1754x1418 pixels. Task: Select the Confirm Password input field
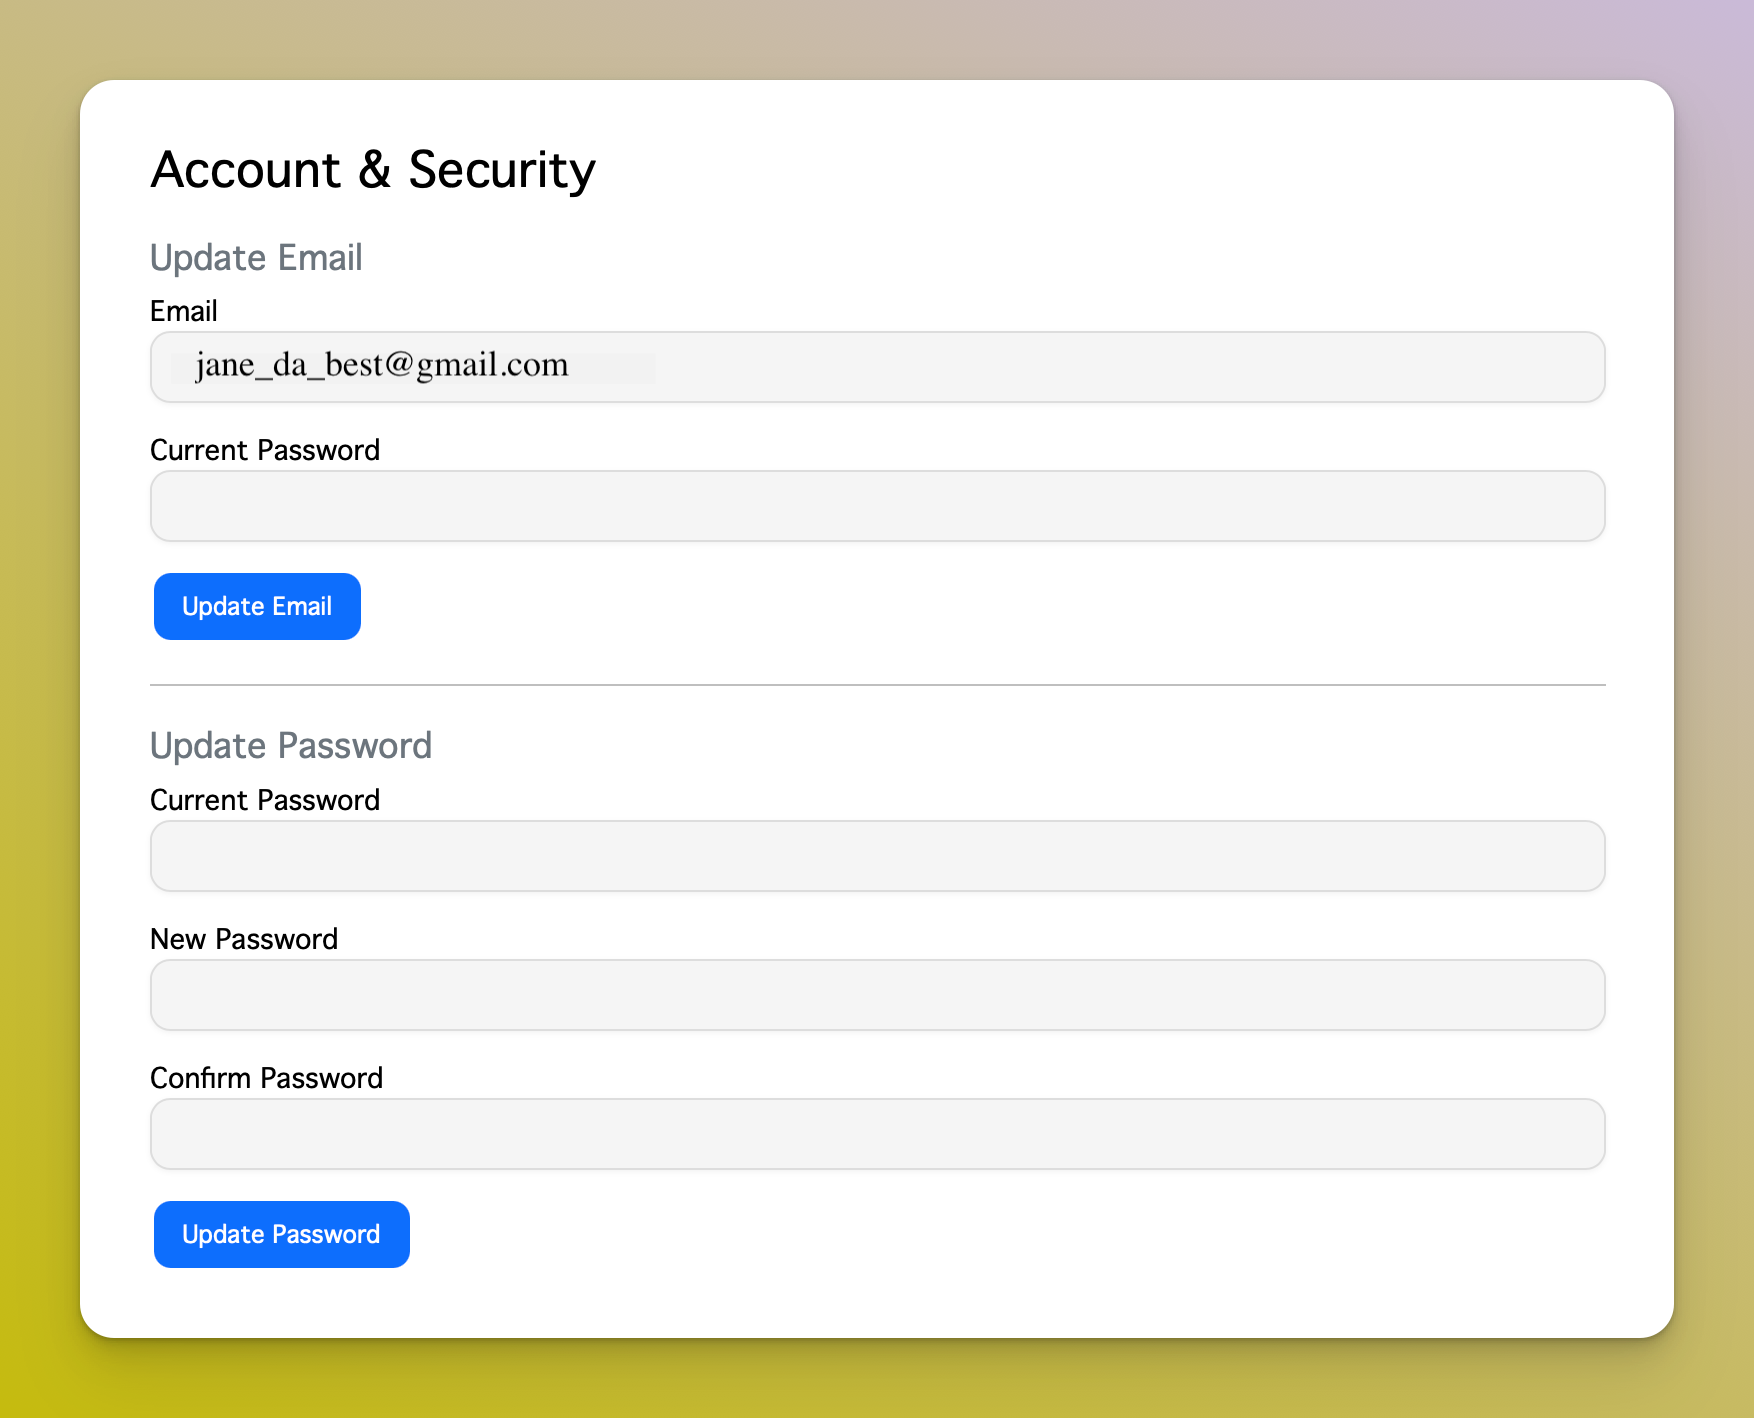877,1134
